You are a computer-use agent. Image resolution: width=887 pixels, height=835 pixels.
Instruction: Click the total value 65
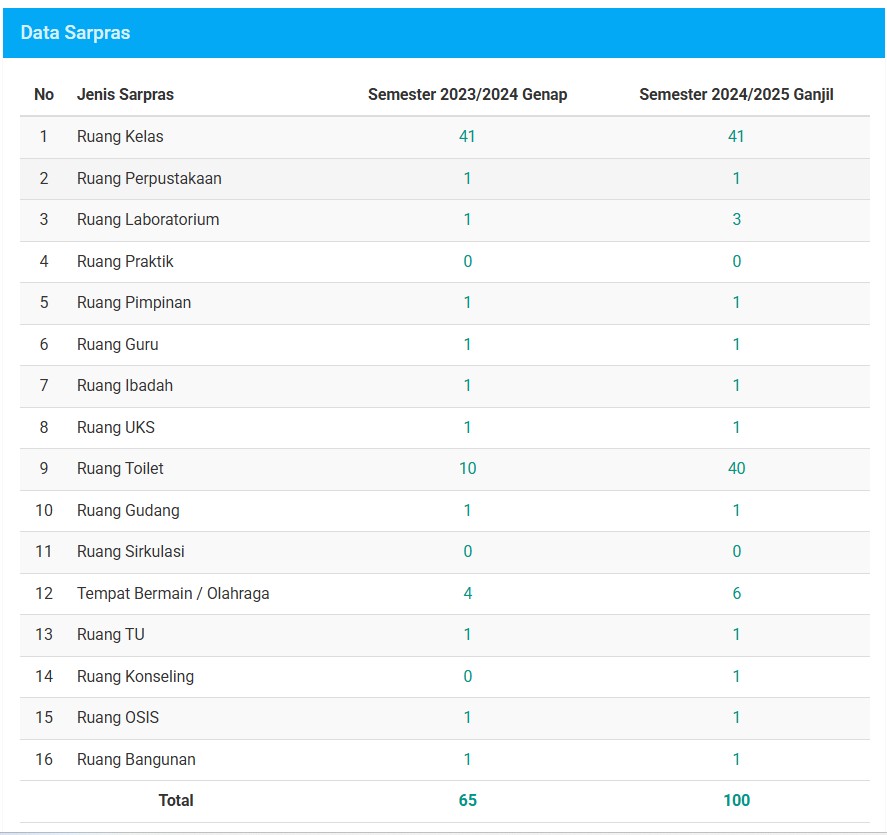click(467, 800)
